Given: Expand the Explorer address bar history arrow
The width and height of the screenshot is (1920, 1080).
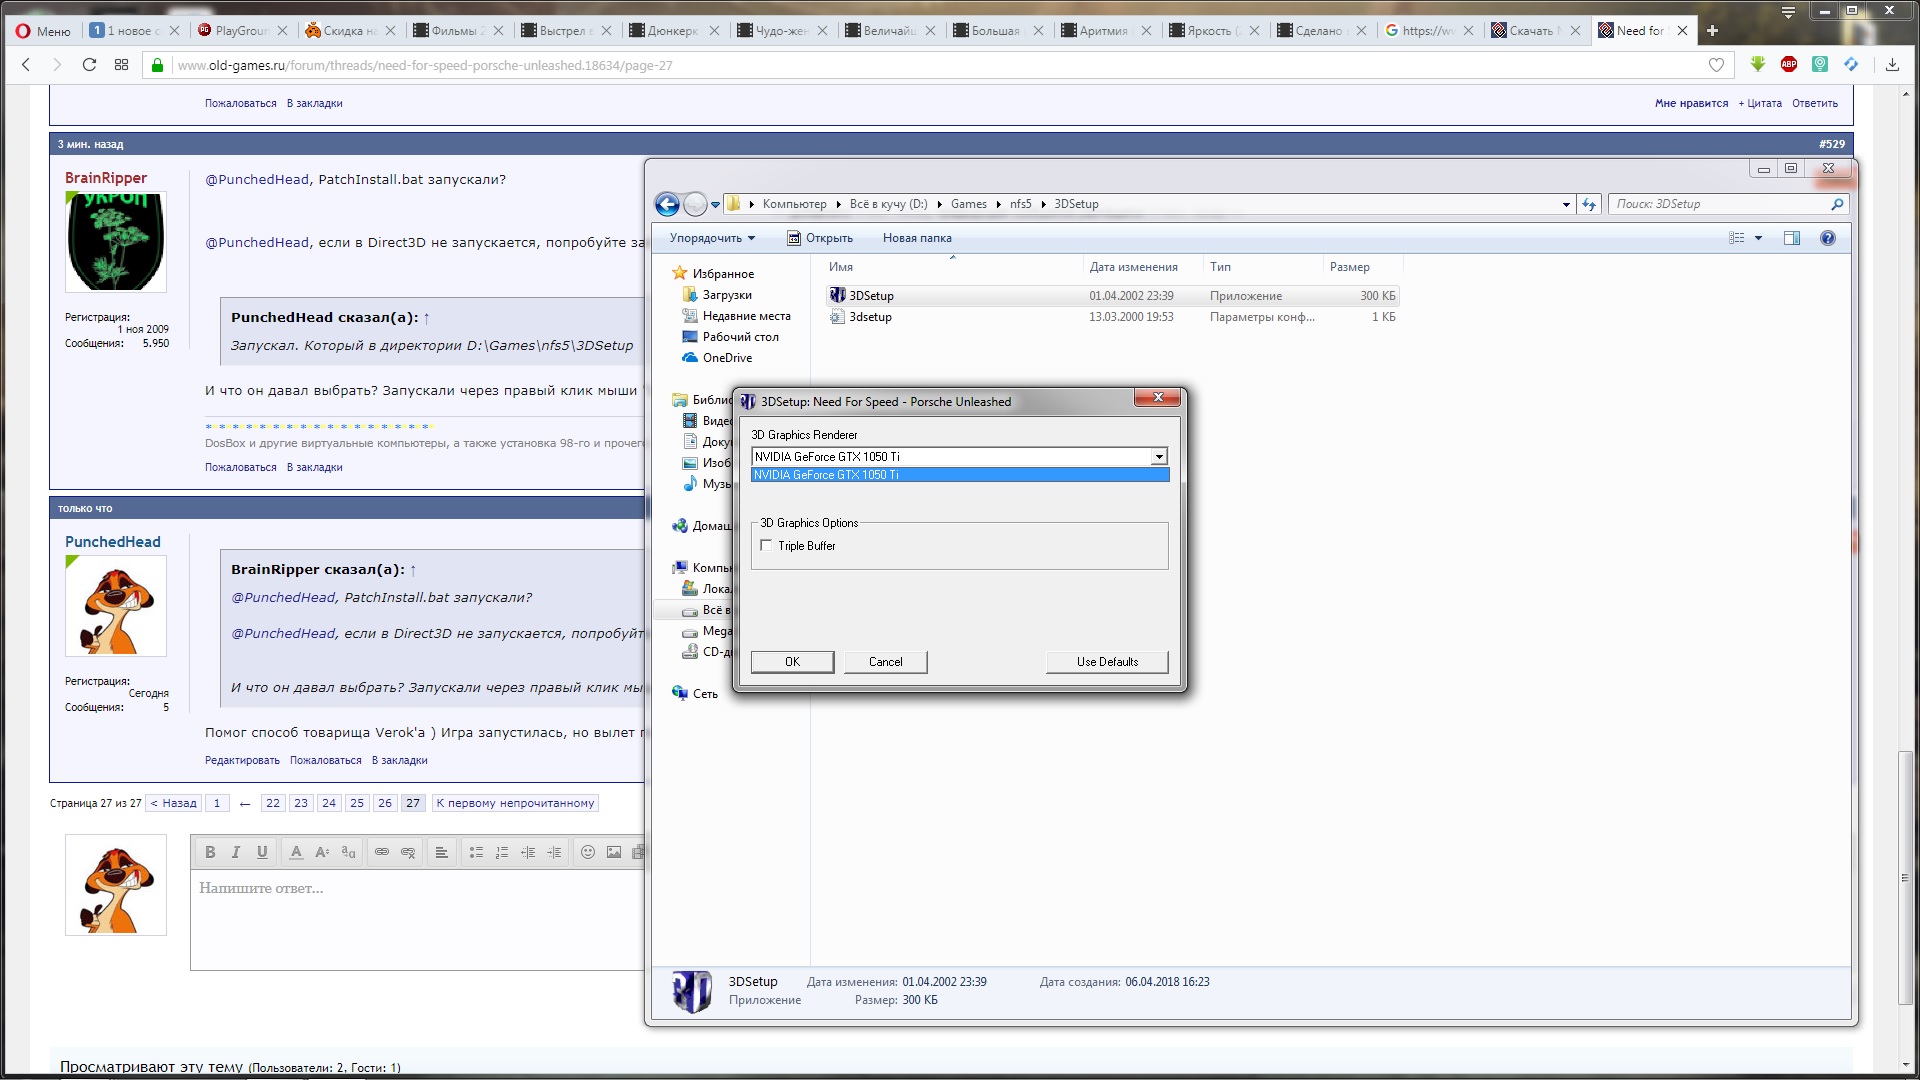Looking at the screenshot, I should [x=1565, y=204].
